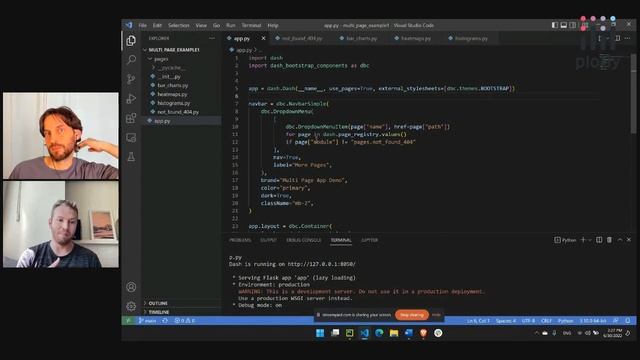Select Python language mode in status bar
The image size is (640, 360).
point(565,321)
